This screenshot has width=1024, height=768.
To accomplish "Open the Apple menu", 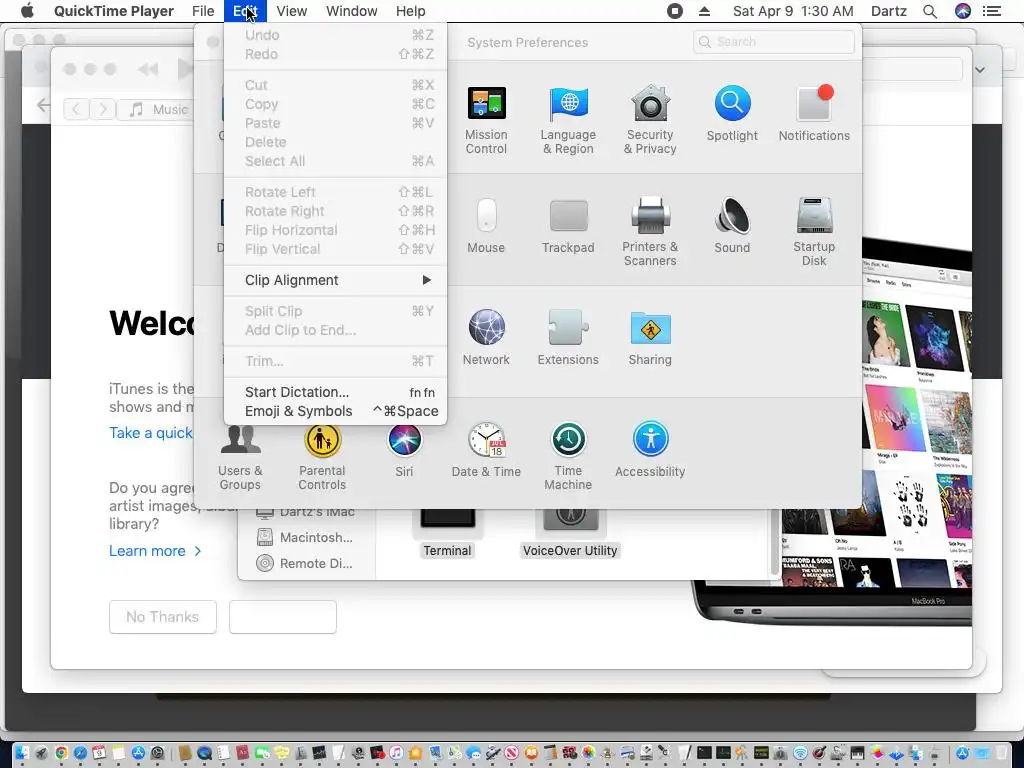I will [x=27, y=11].
